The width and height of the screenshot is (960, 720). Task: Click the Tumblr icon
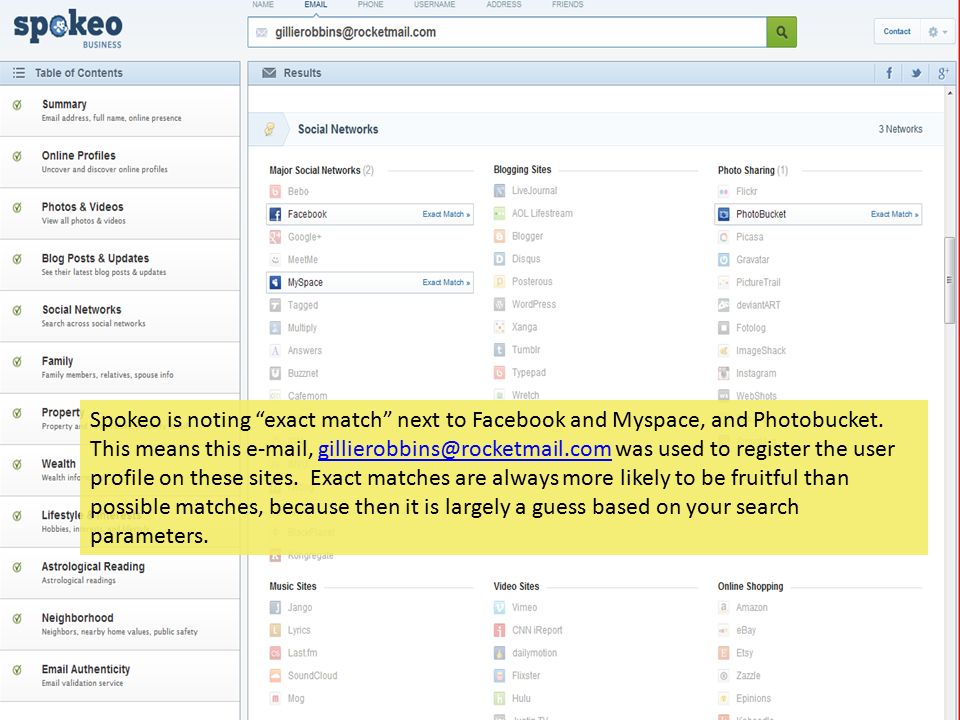tap(500, 350)
